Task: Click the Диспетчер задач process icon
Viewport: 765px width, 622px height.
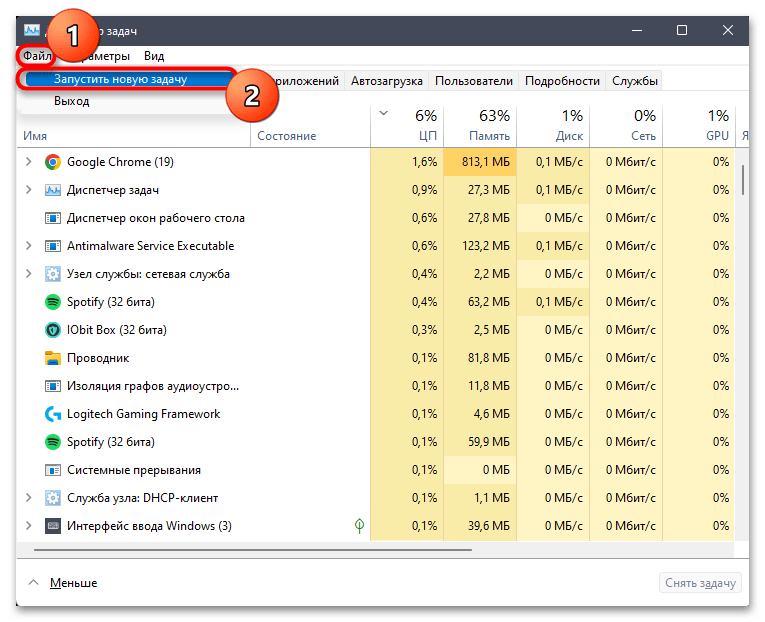Action: [x=53, y=190]
